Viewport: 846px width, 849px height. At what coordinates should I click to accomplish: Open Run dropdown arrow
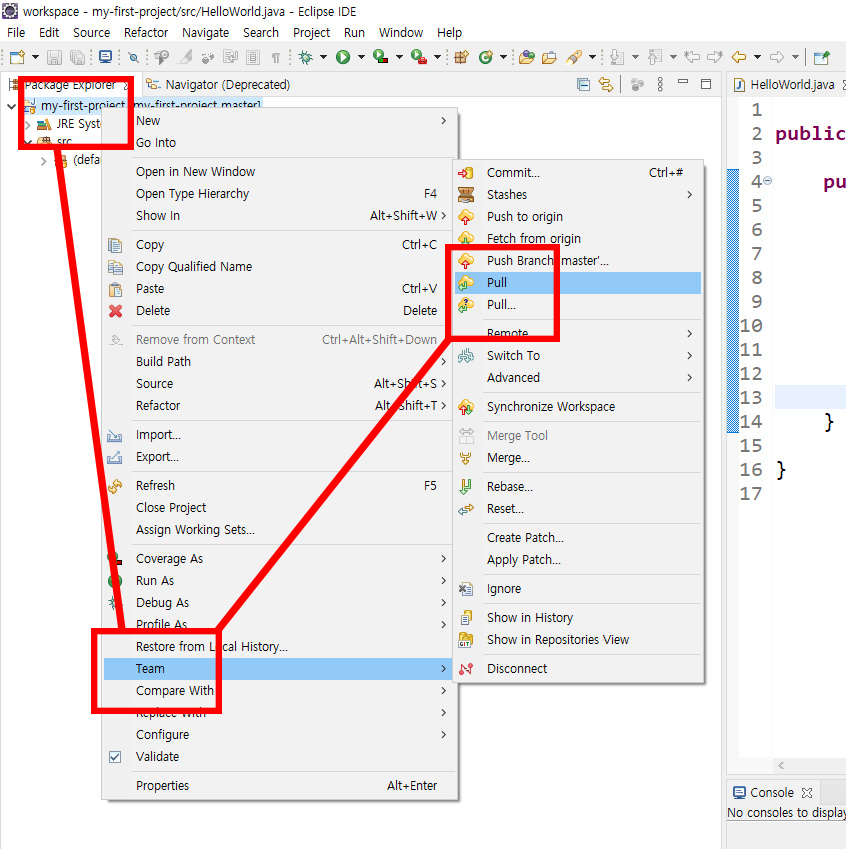(361, 57)
